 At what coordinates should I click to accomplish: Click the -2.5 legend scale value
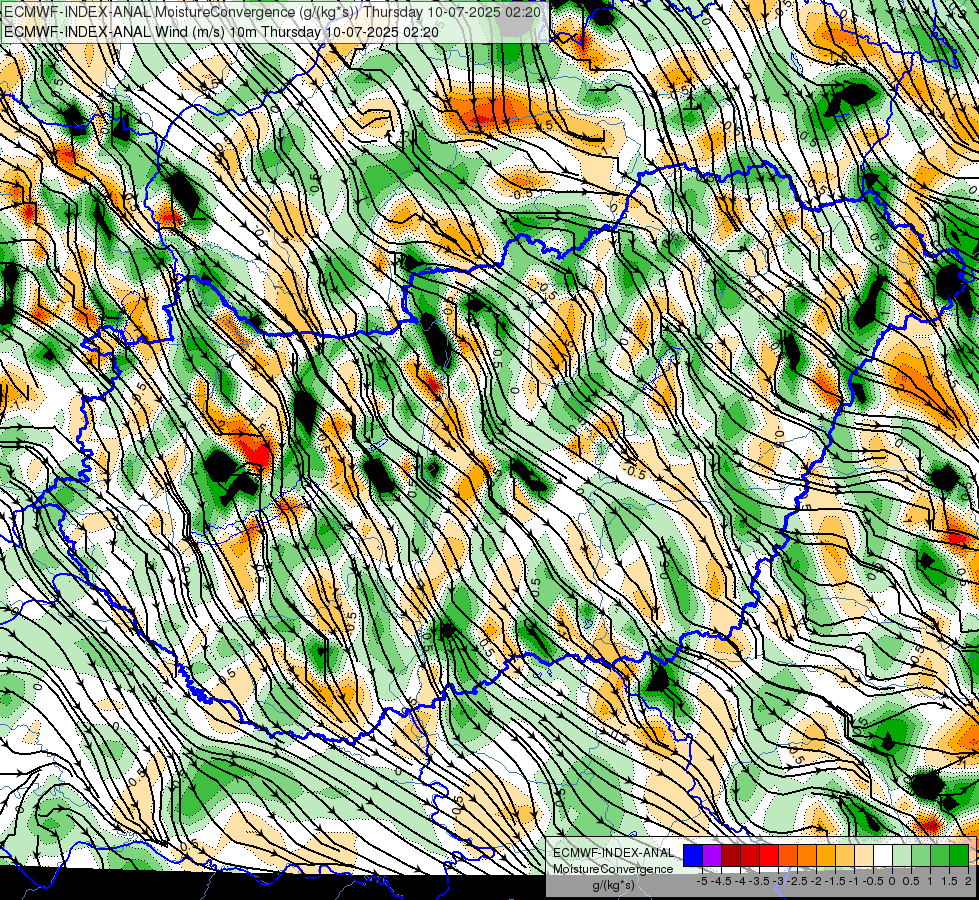pyautogui.click(x=797, y=881)
